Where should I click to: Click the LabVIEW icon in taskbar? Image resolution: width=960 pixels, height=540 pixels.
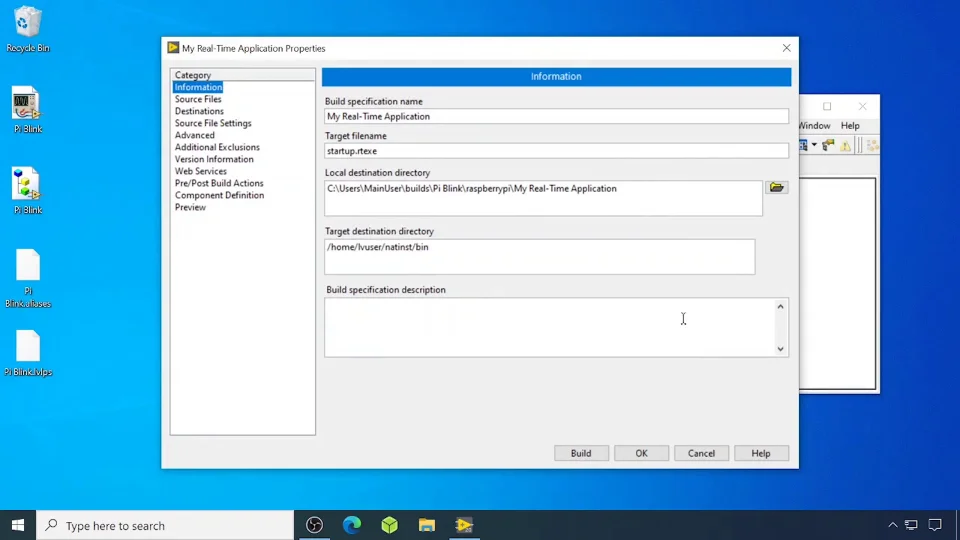(x=464, y=525)
